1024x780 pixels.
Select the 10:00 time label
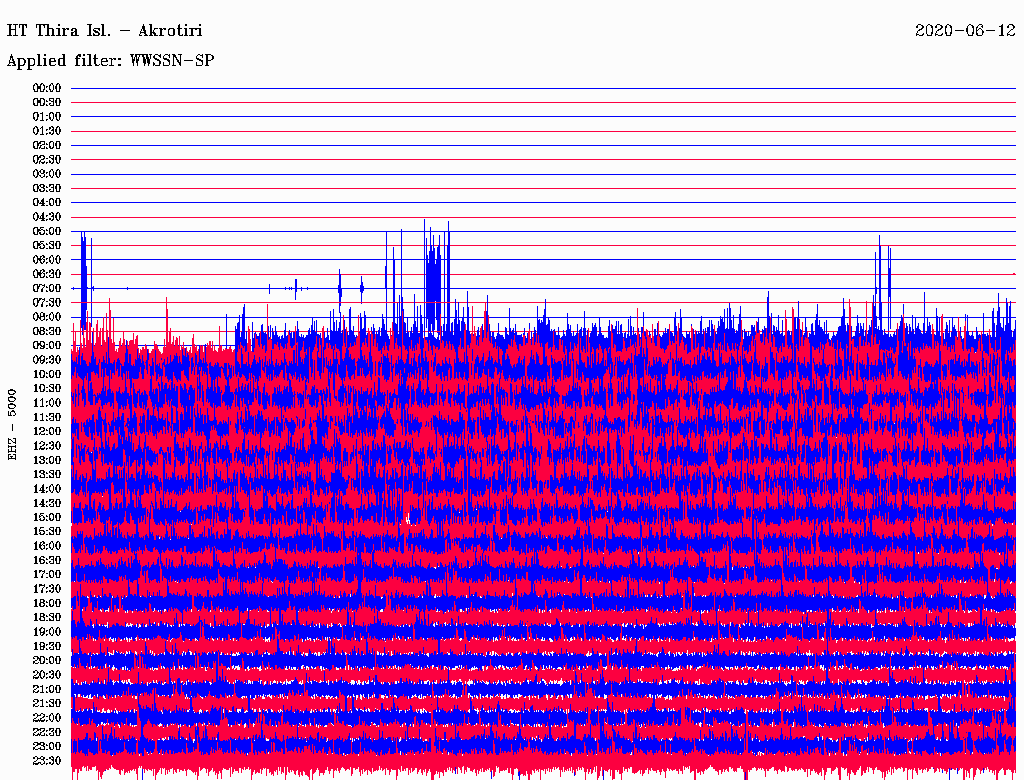pyautogui.click(x=47, y=374)
